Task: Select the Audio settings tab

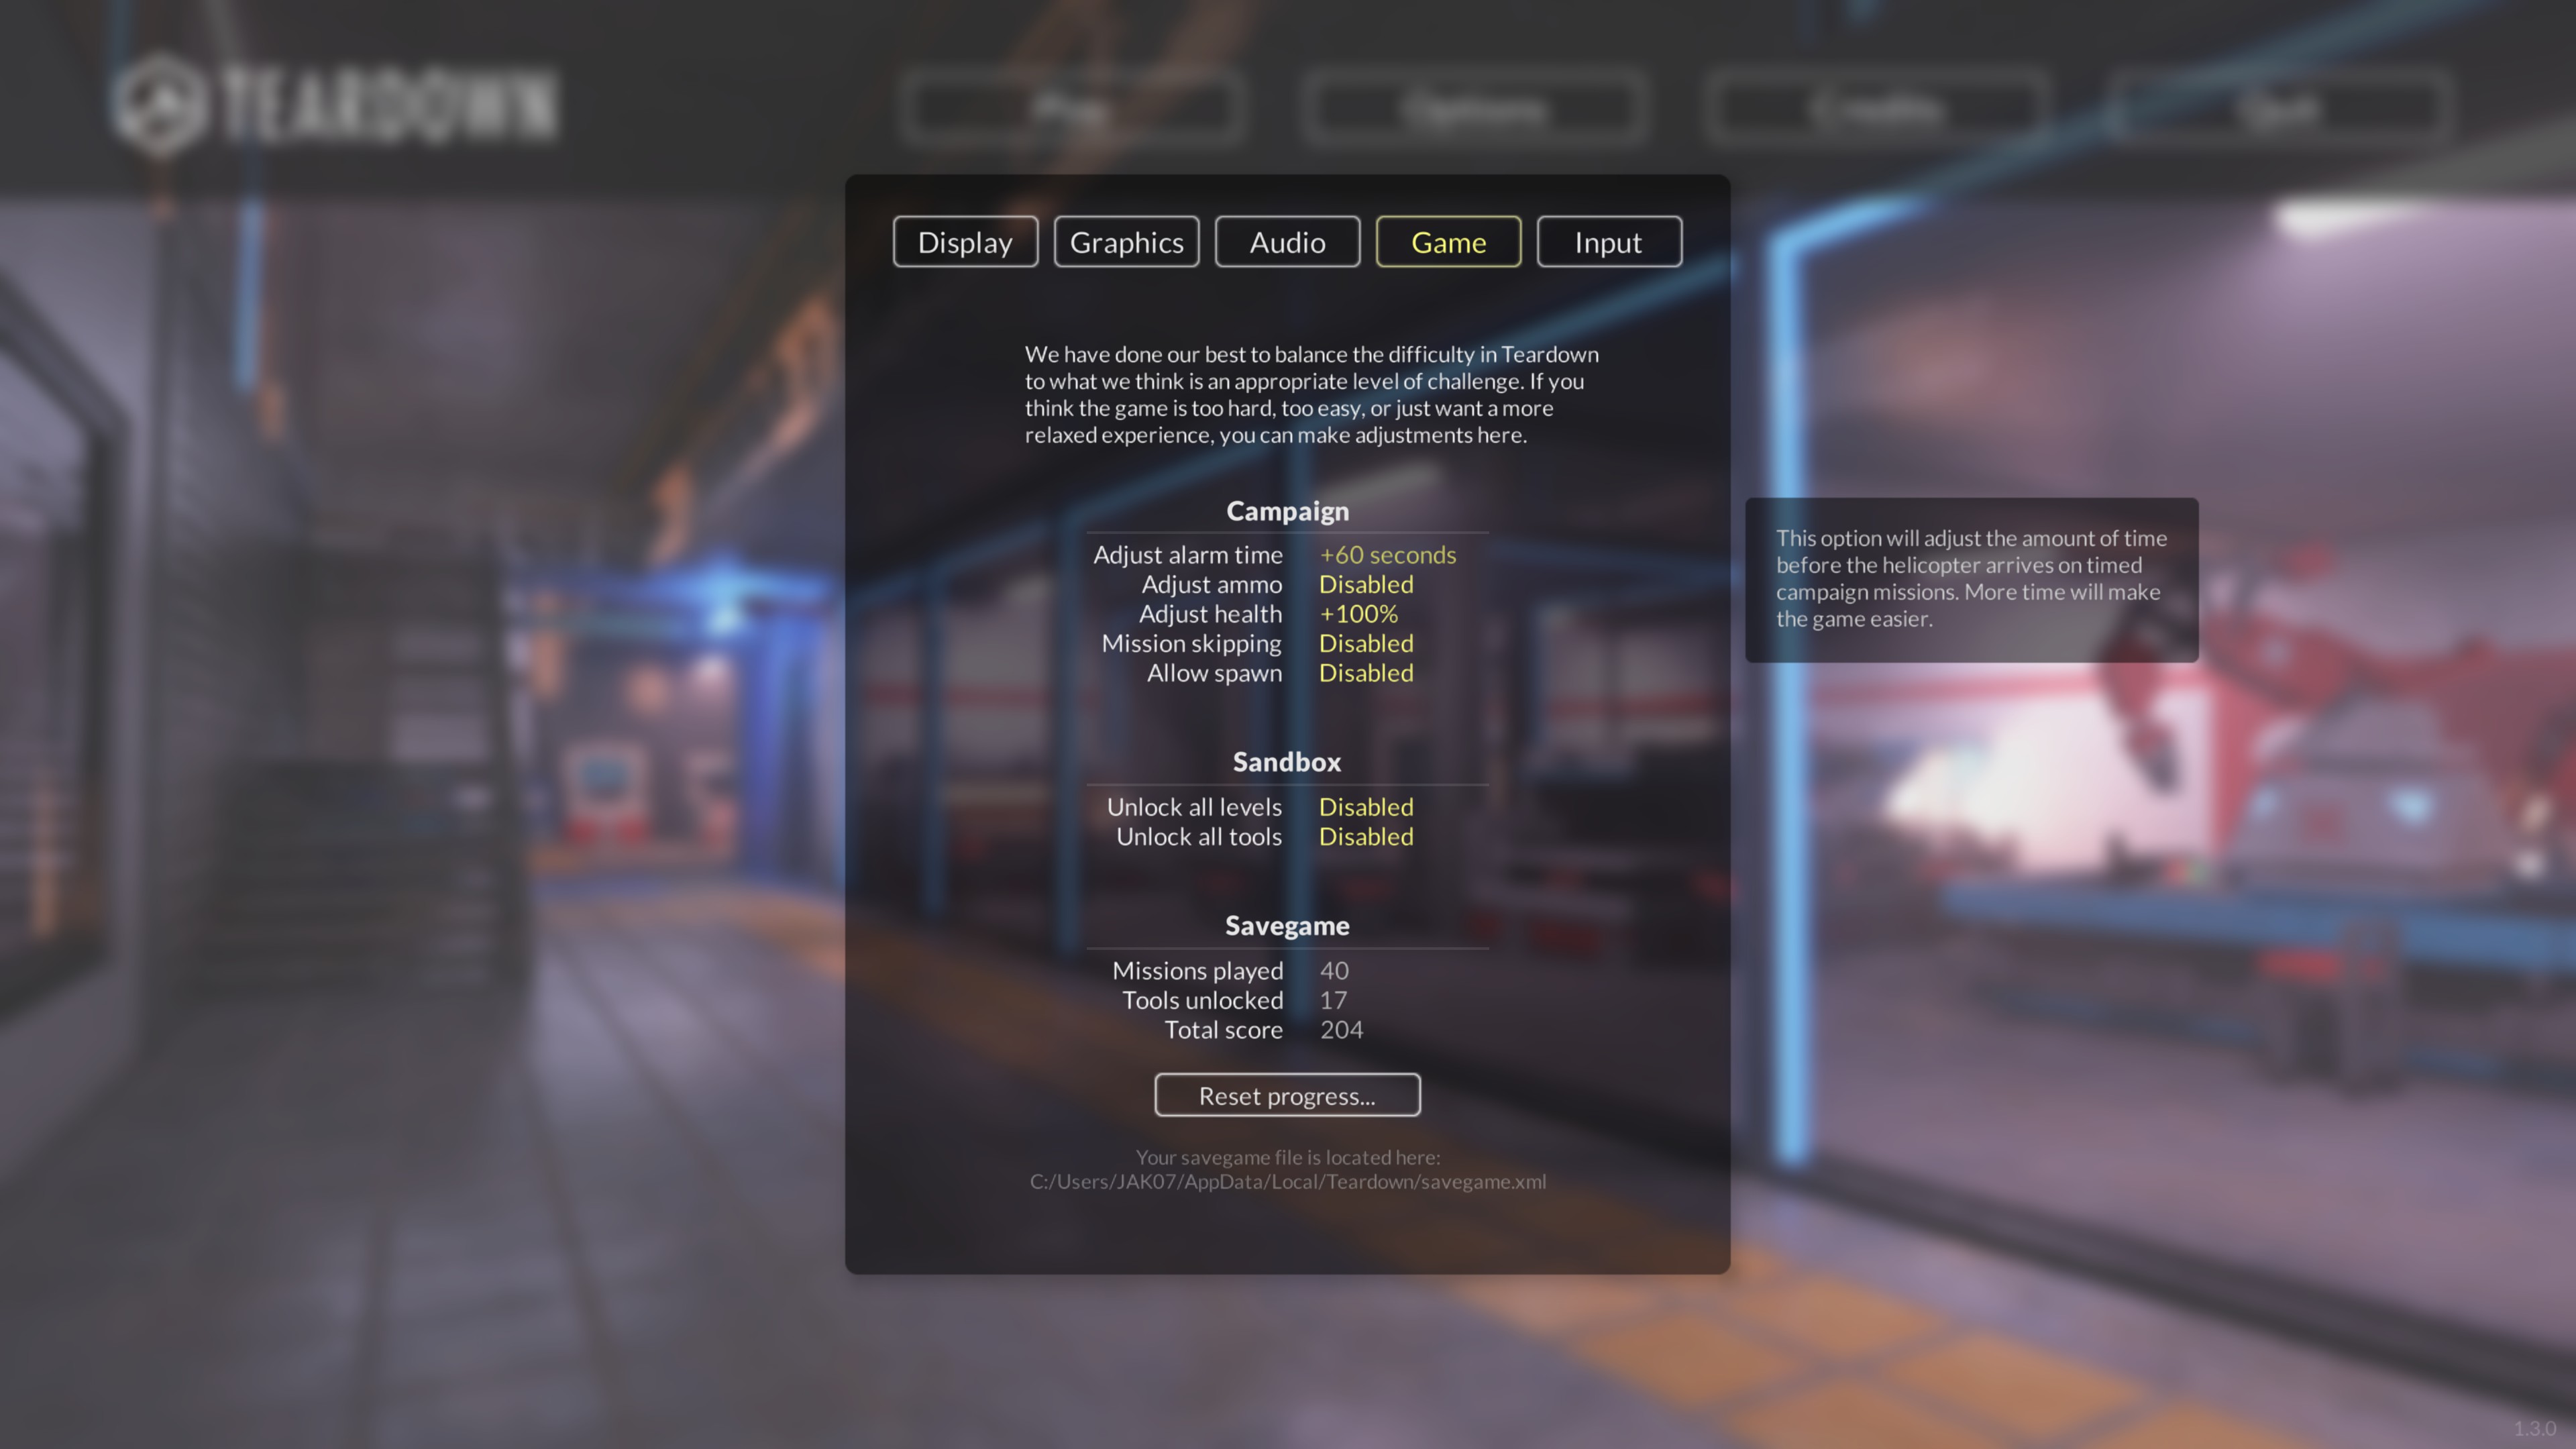Action: (1287, 241)
